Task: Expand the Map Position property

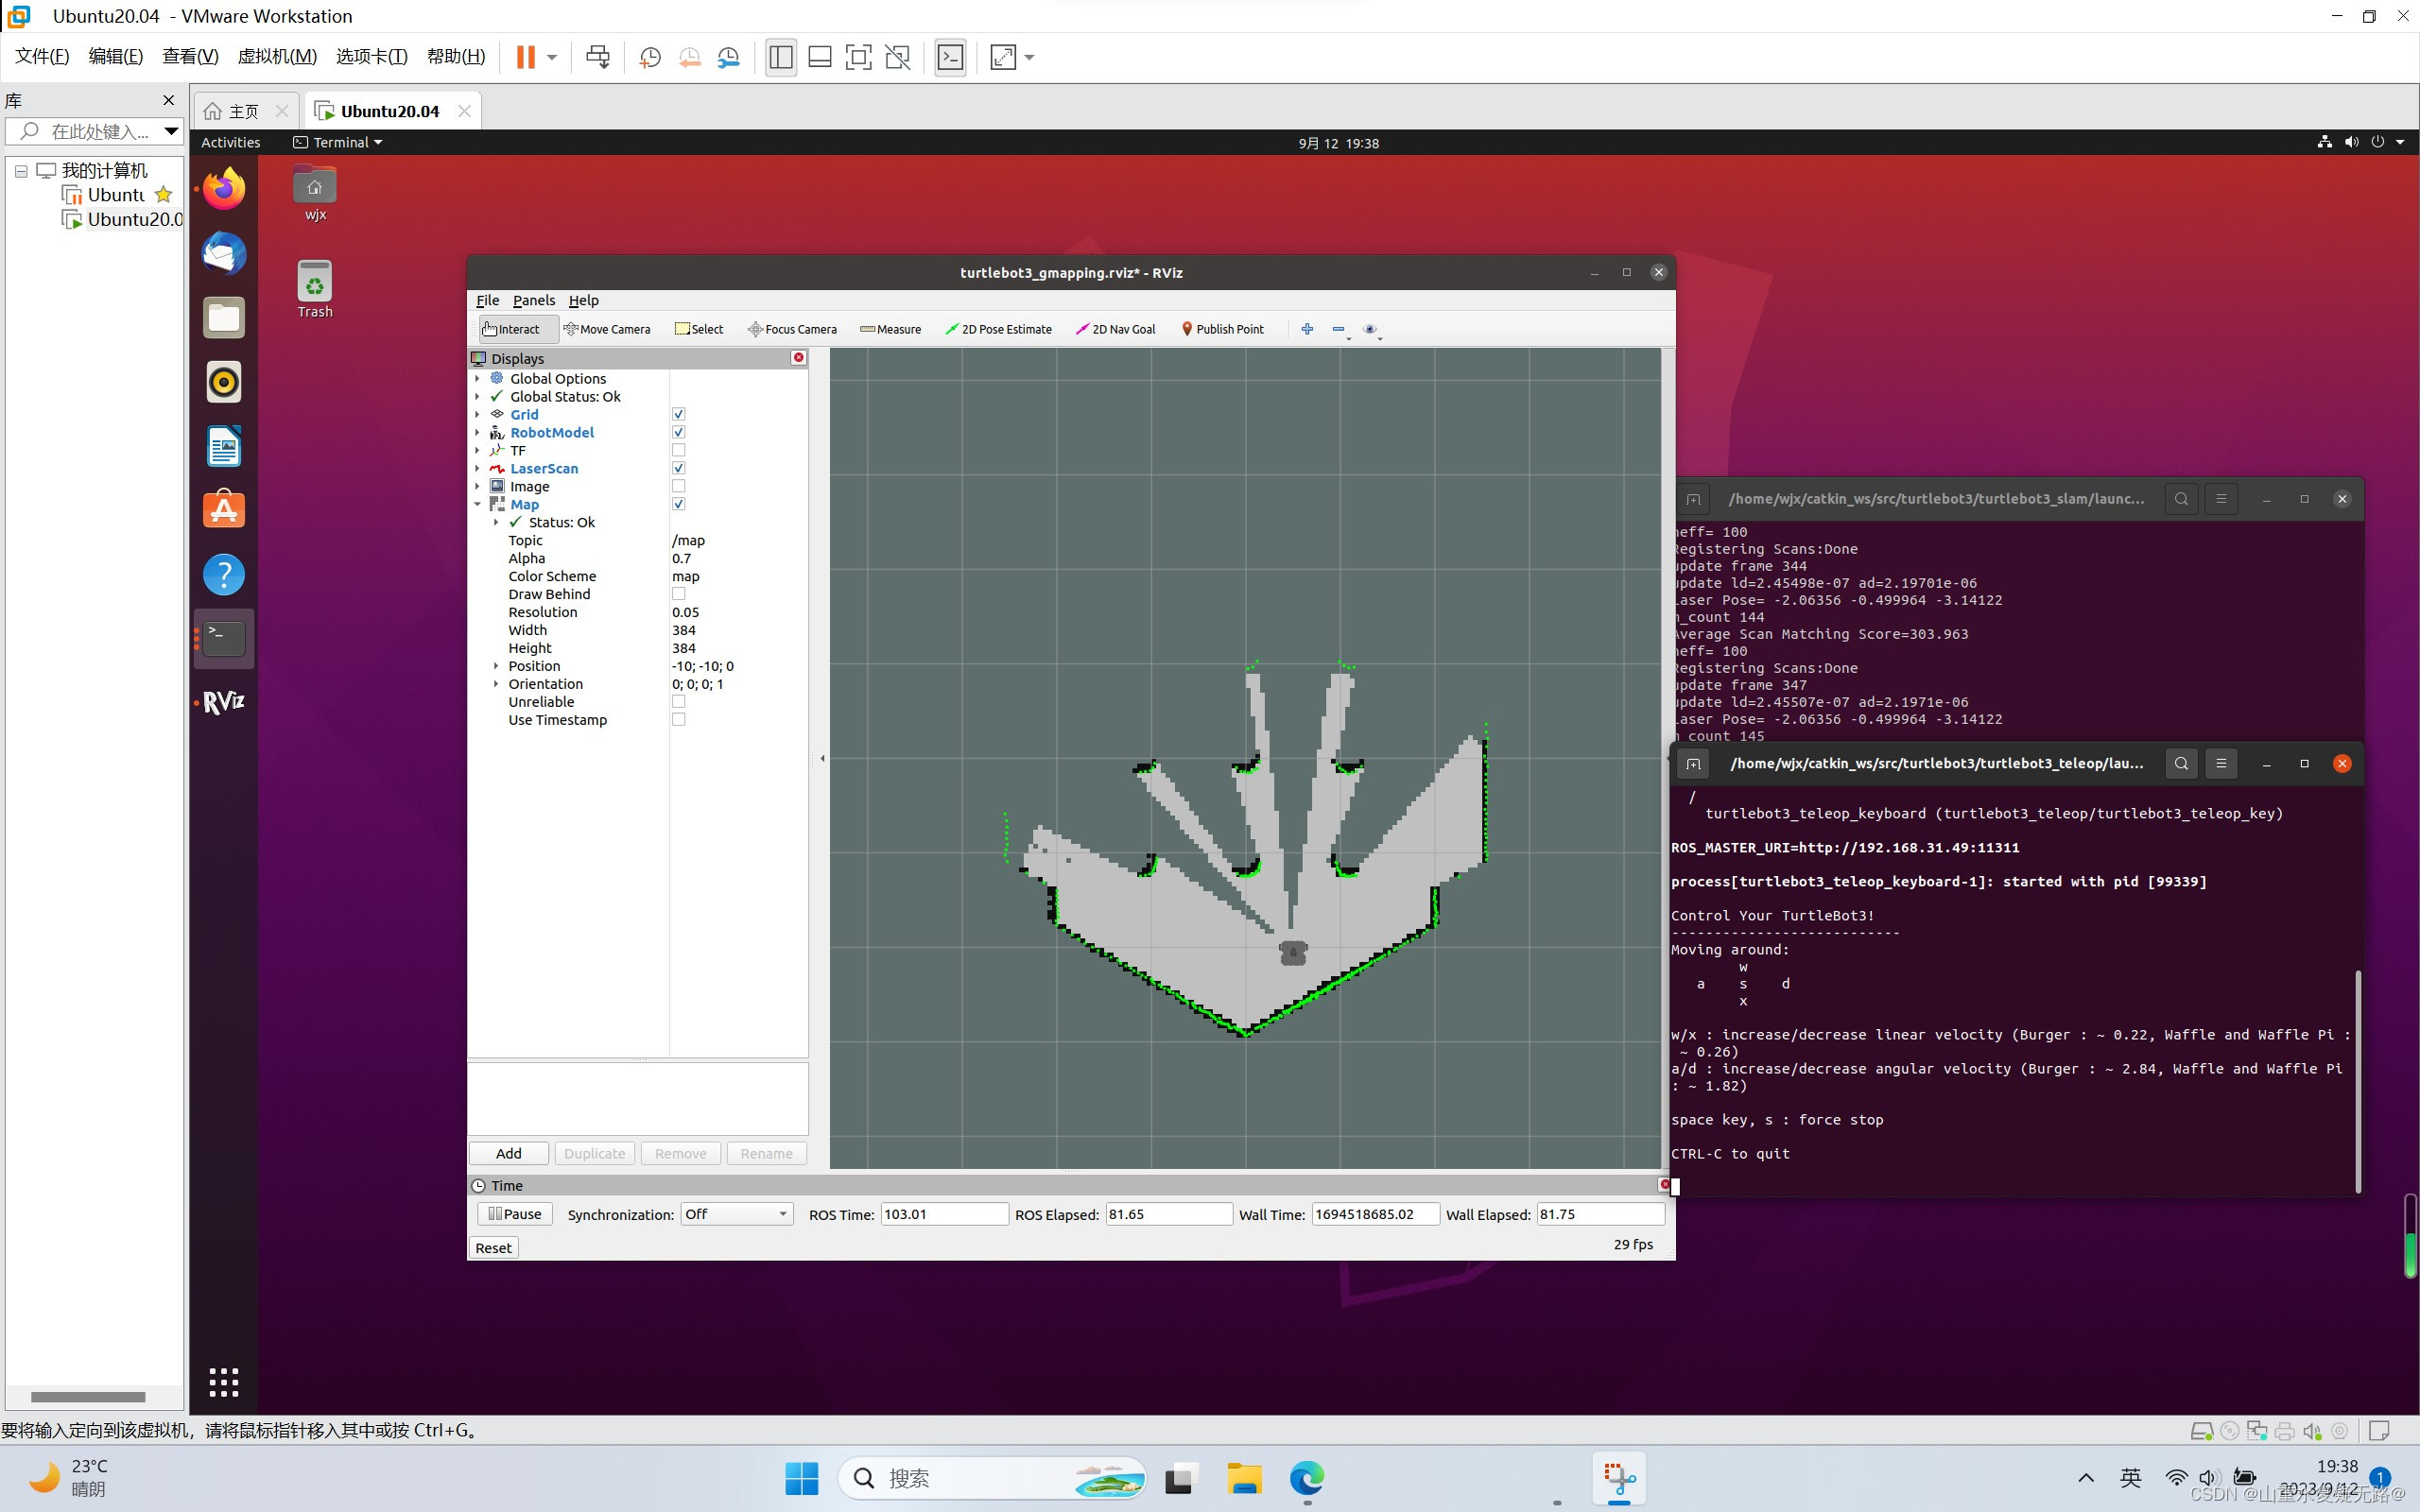Action: click(x=496, y=666)
